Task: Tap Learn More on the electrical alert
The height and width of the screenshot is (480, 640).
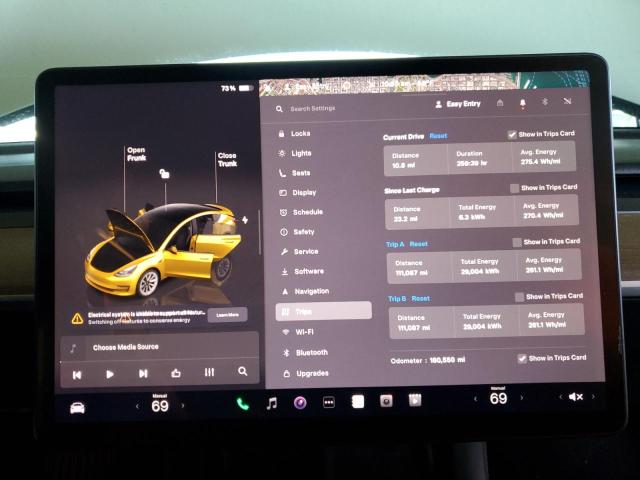Action: pos(227,315)
